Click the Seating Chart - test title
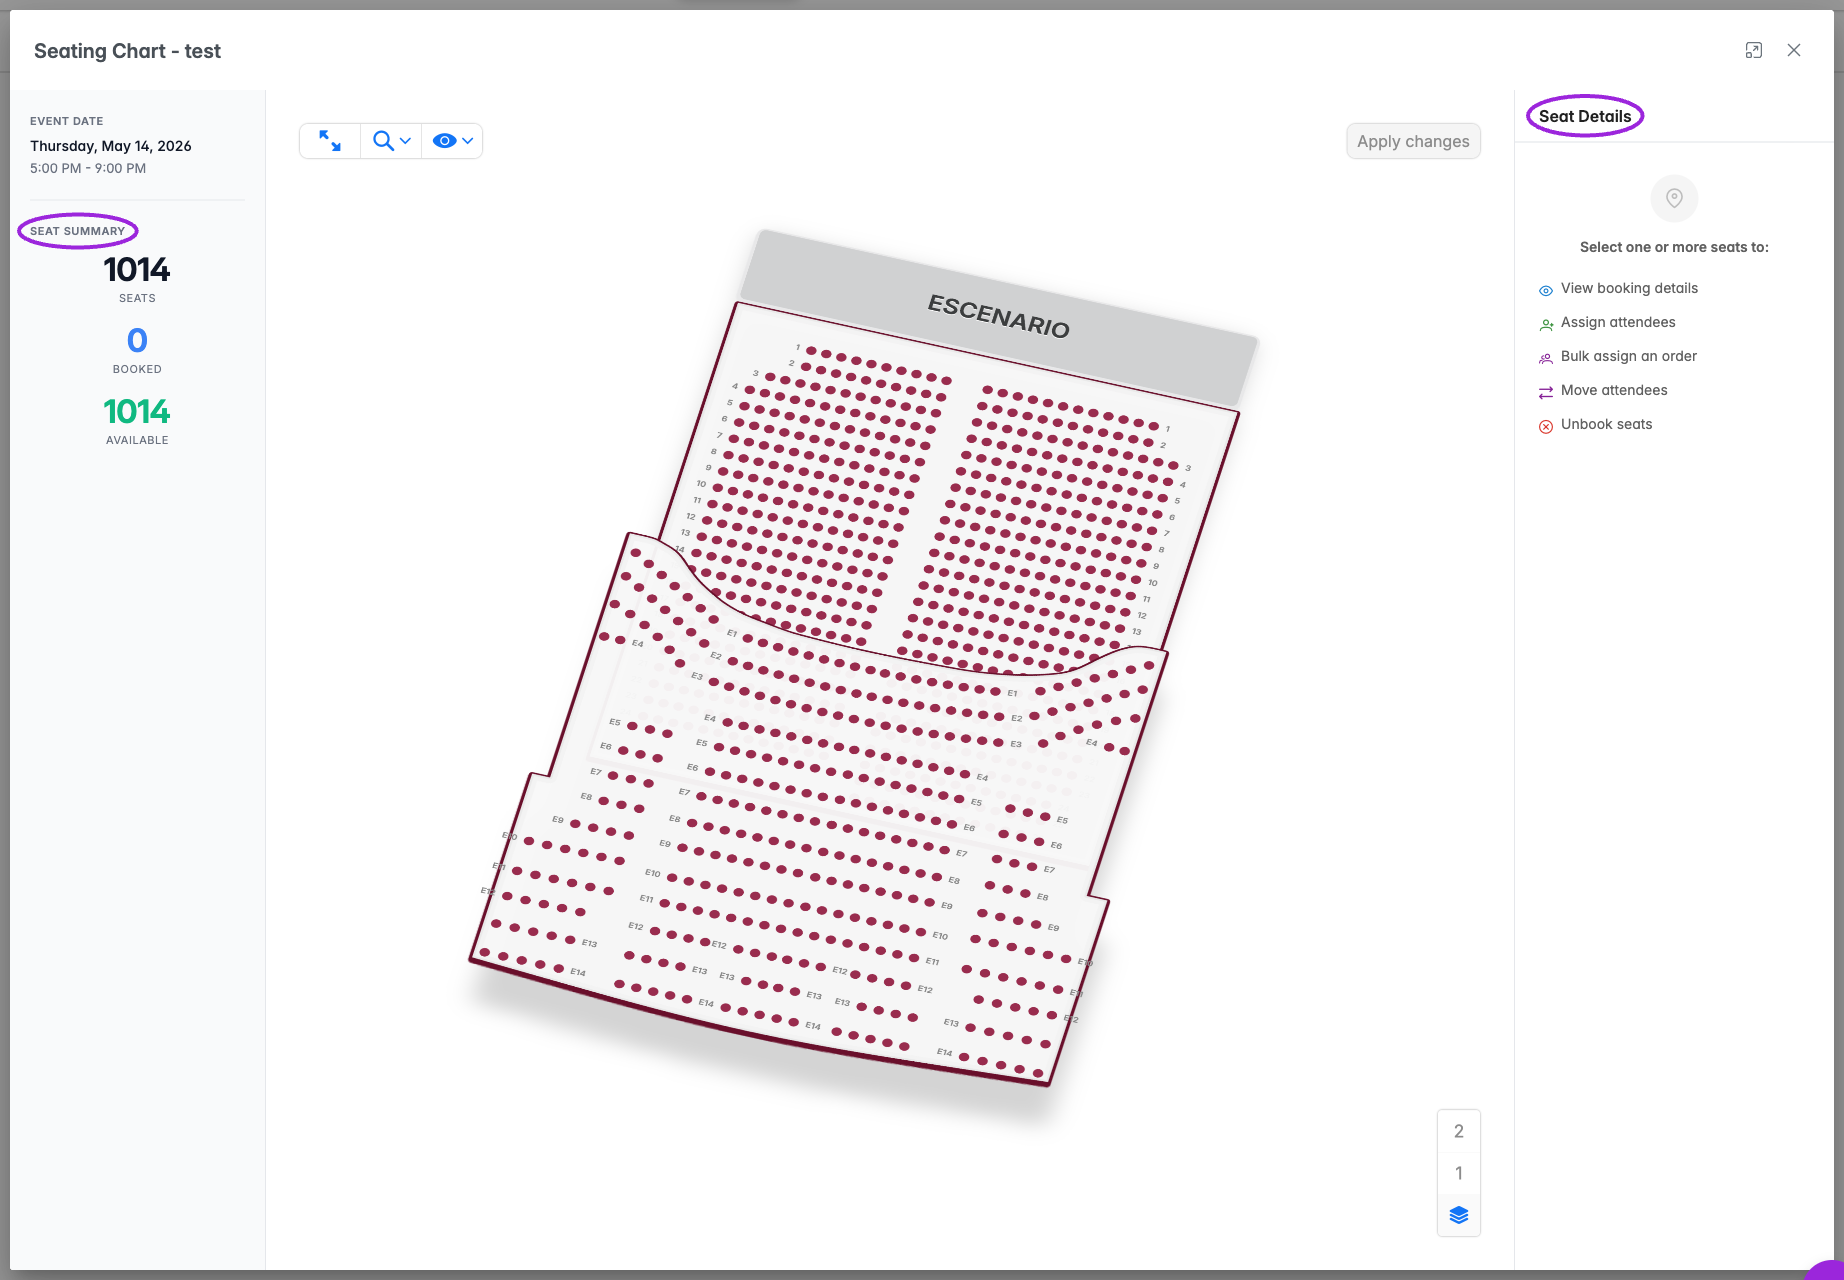This screenshot has height=1280, width=1844. [127, 51]
